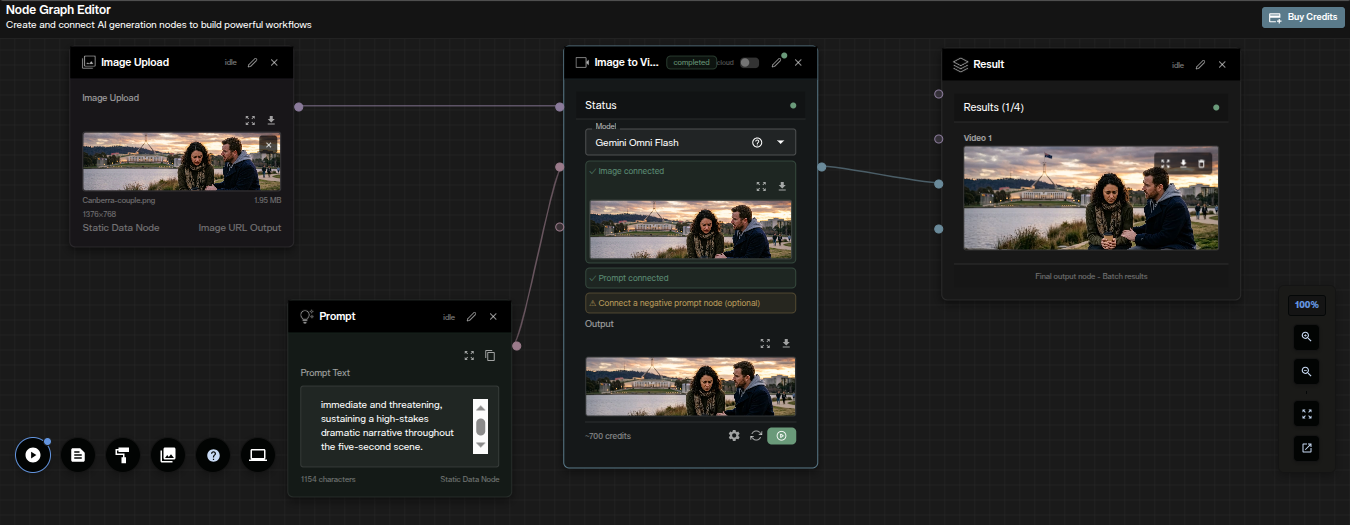The width and height of the screenshot is (1350, 525).
Task: Click the Image Upload output connector dot
Action: (x=298, y=106)
